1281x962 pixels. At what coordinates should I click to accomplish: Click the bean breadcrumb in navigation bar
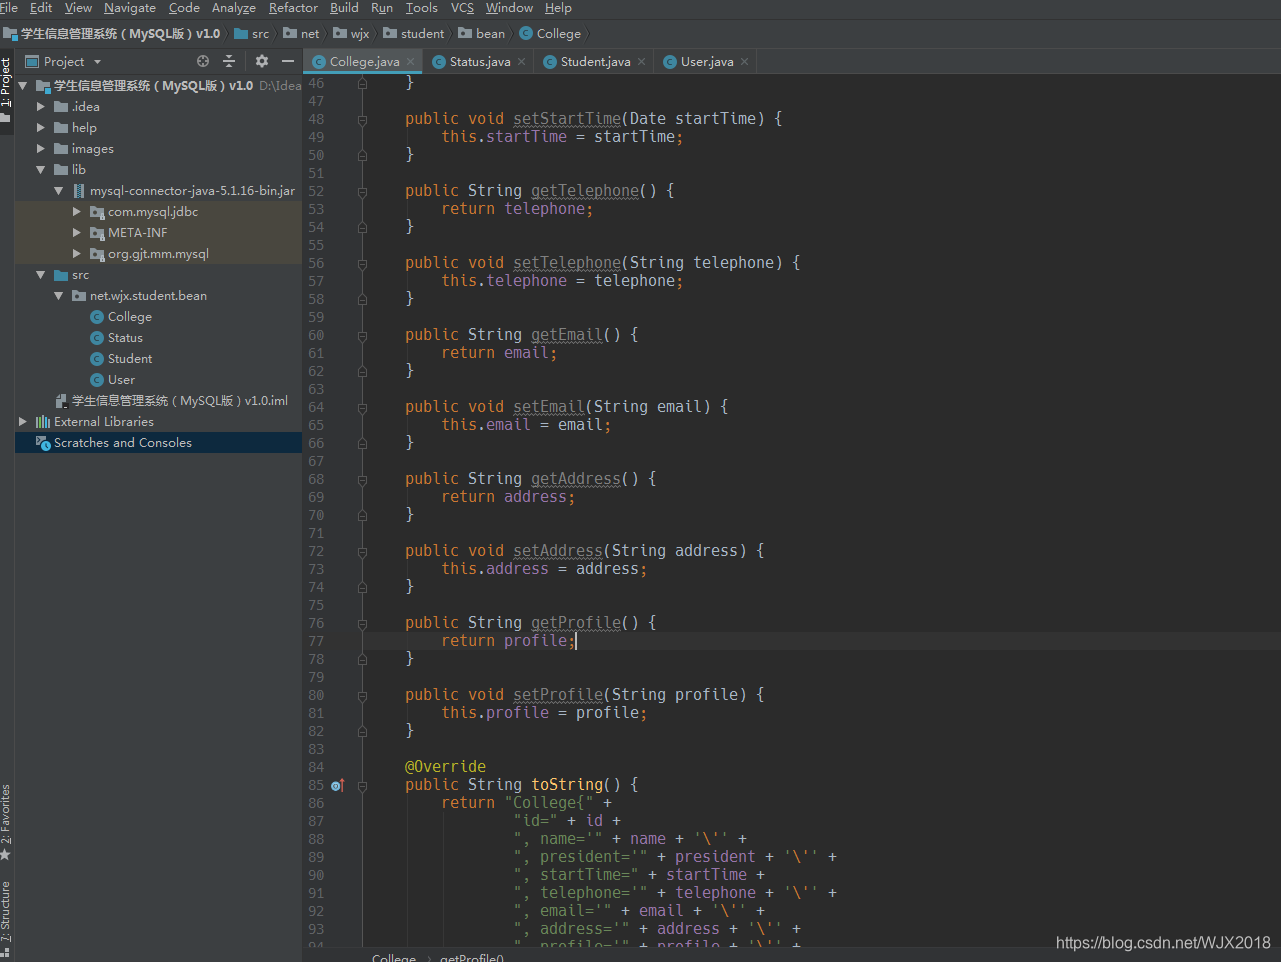coord(482,34)
